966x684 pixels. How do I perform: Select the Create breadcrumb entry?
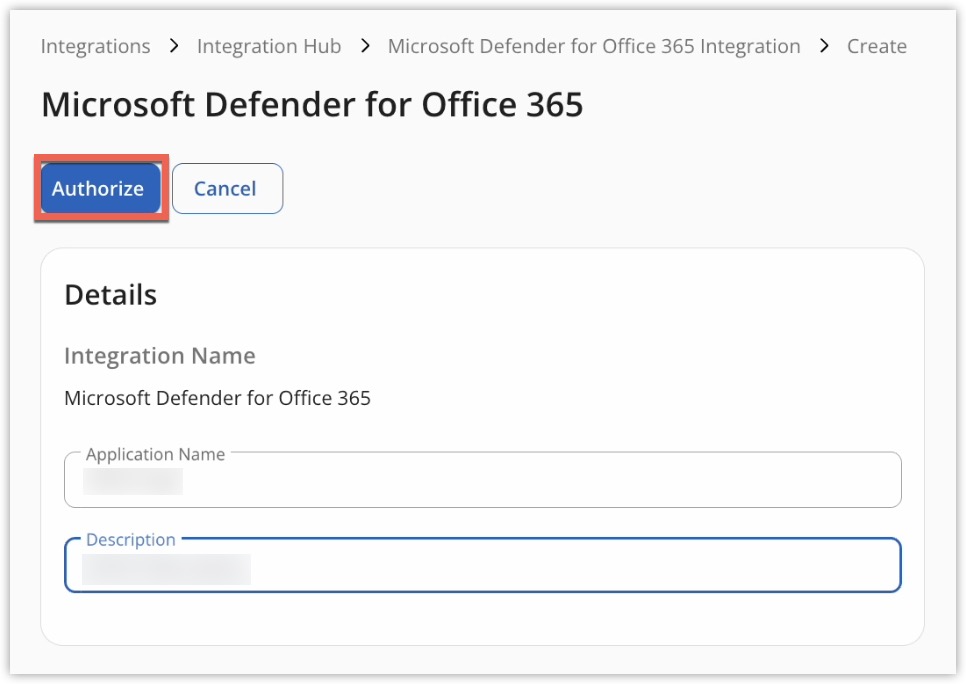[877, 46]
